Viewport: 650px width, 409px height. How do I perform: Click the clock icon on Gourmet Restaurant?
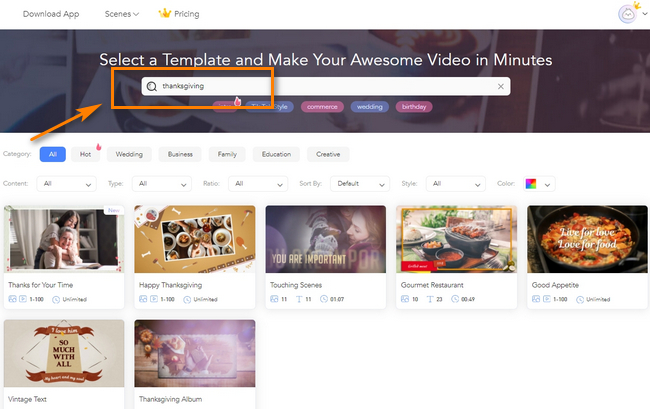pos(455,299)
